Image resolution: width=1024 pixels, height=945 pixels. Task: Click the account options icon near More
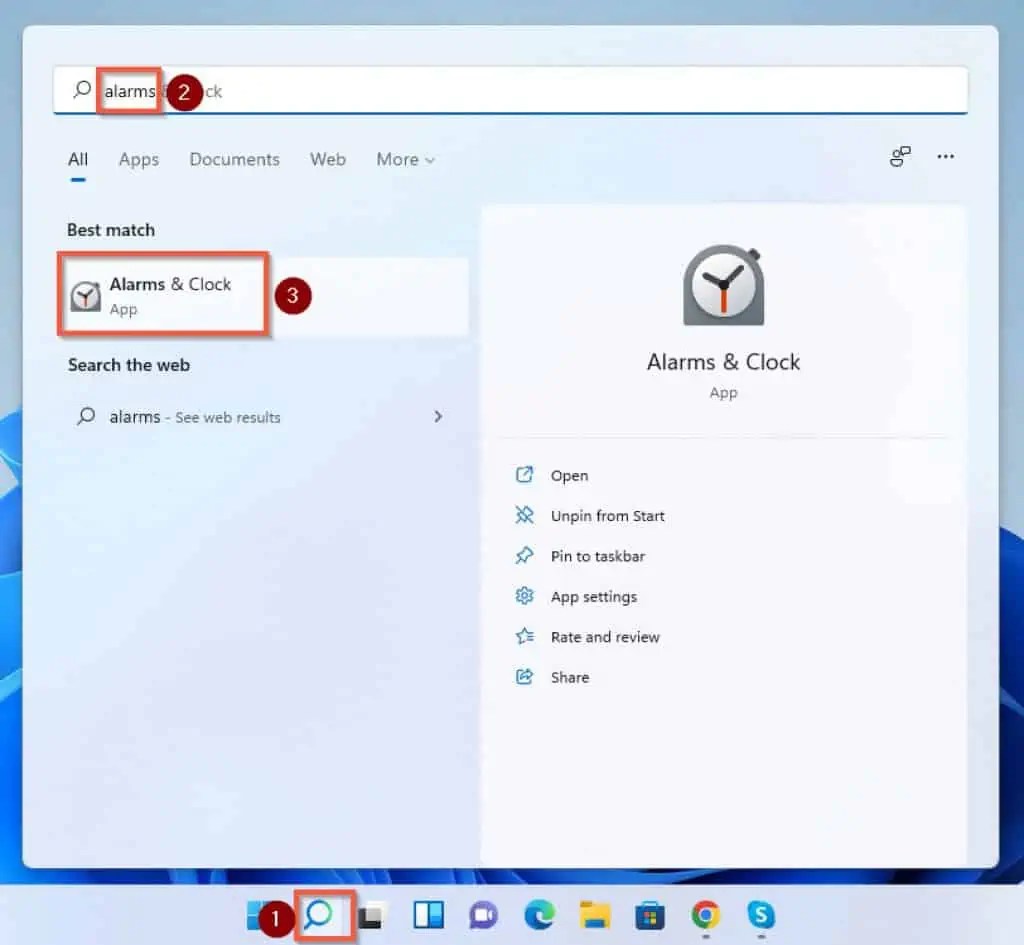coord(899,158)
